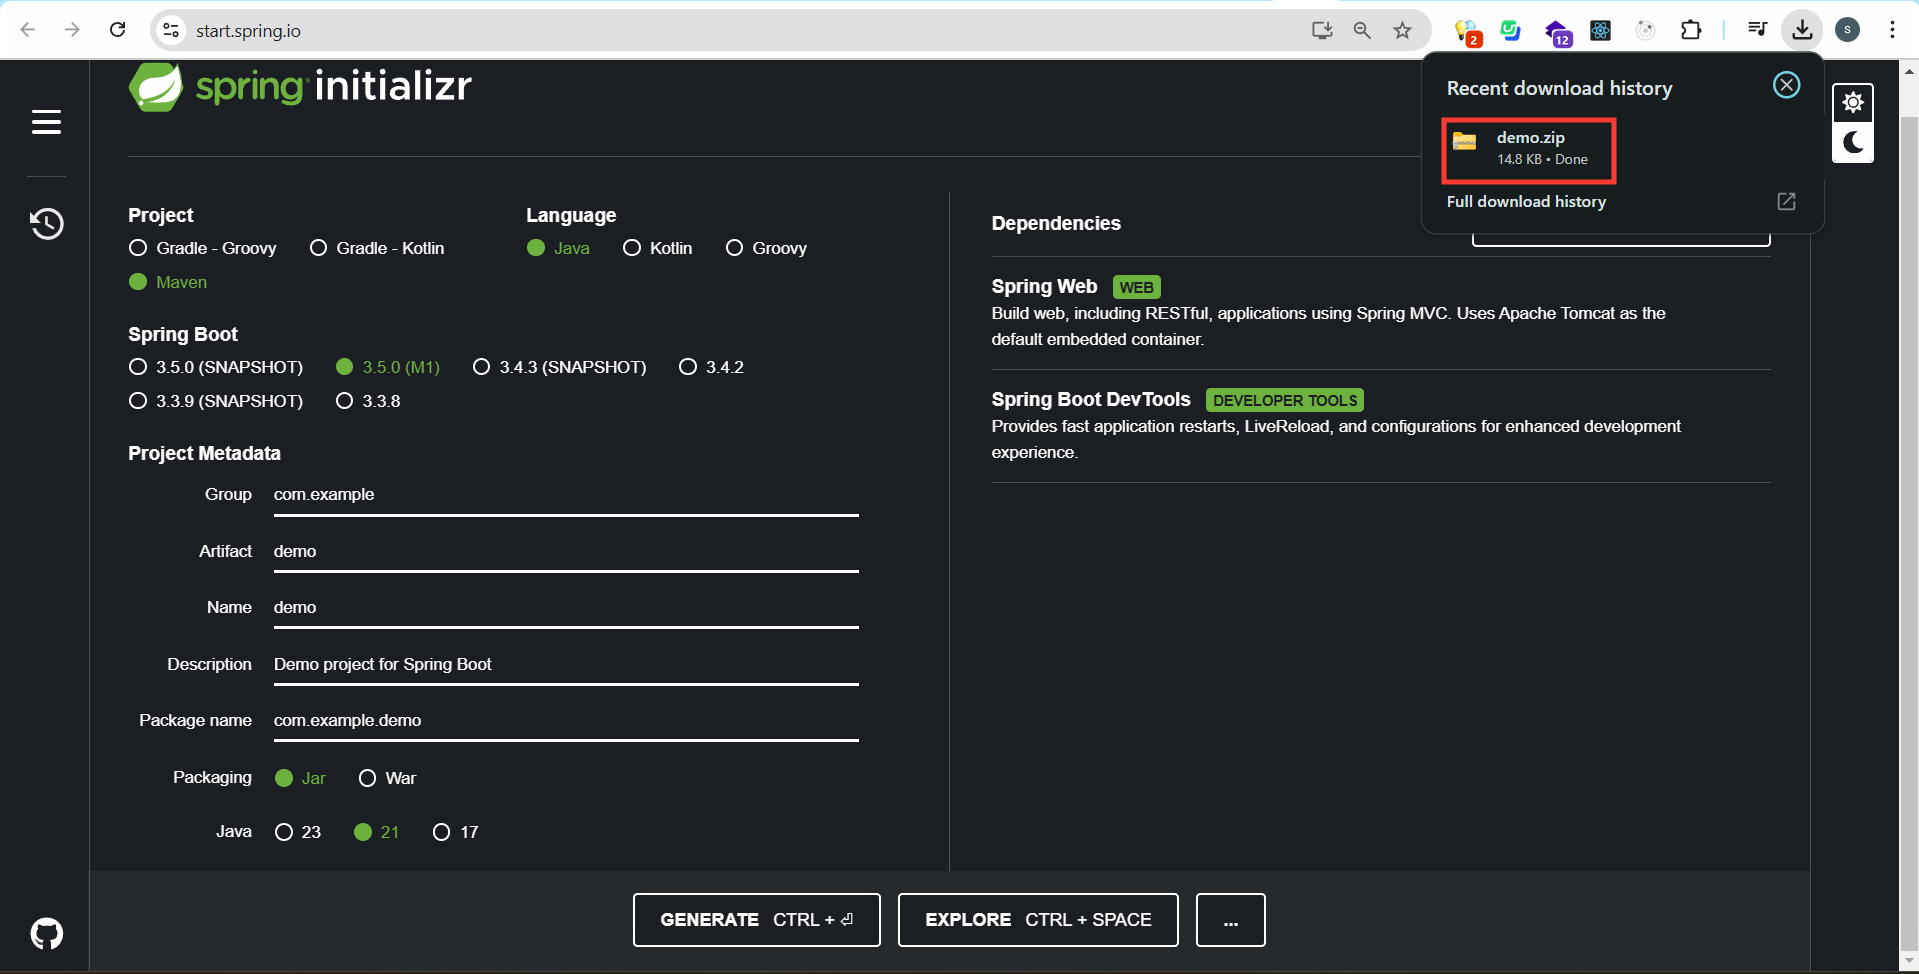The height and width of the screenshot is (974, 1919).
Task: Select Java 21
Action: click(377, 832)
